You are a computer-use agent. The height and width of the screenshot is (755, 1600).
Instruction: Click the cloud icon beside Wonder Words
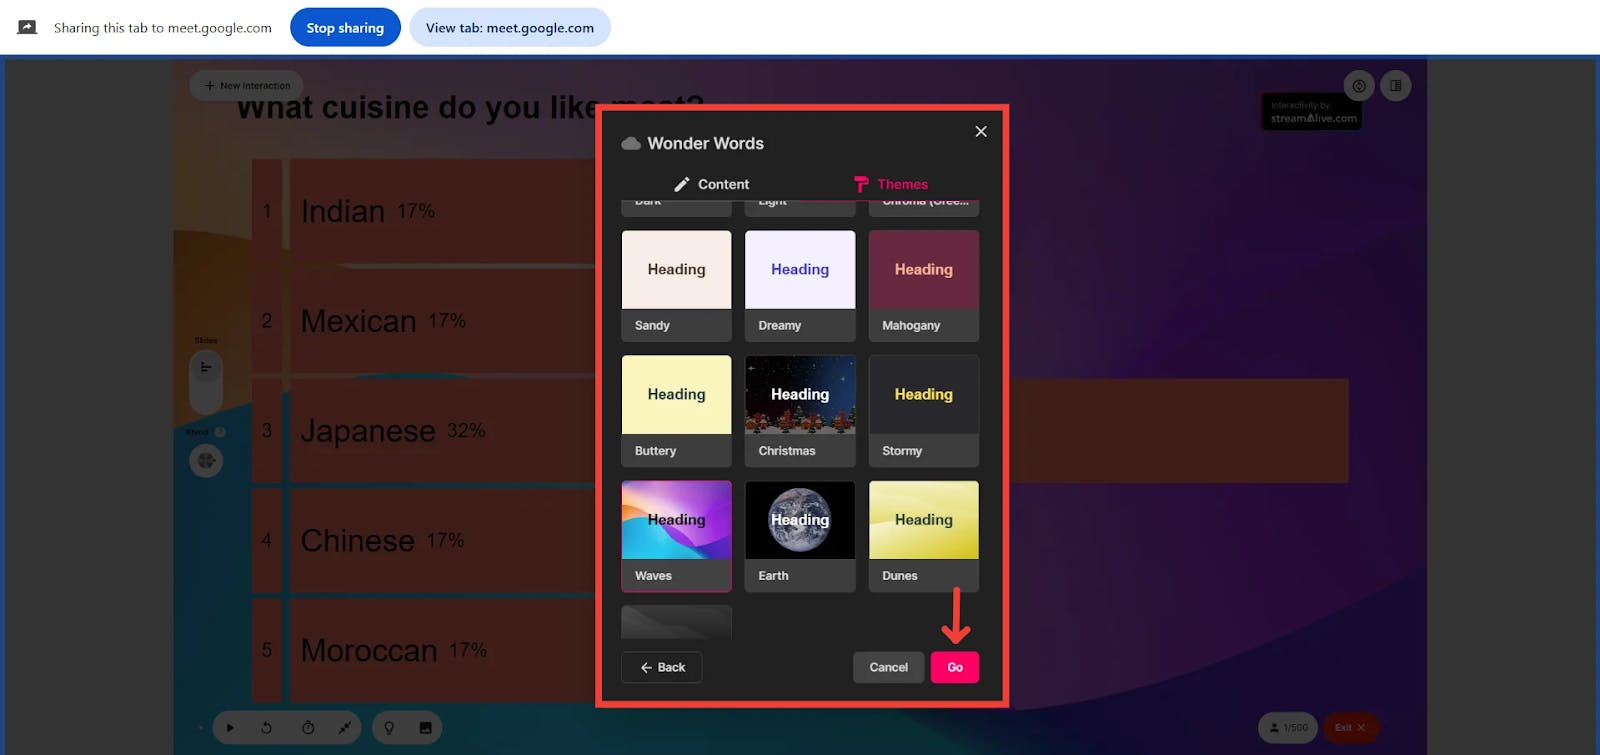click(631, 144)
